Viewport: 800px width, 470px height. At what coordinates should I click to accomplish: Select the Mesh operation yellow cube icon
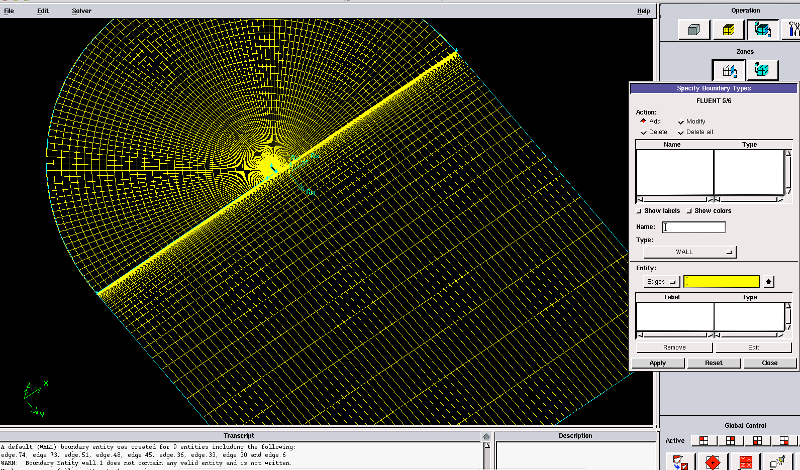coord(728,30)
